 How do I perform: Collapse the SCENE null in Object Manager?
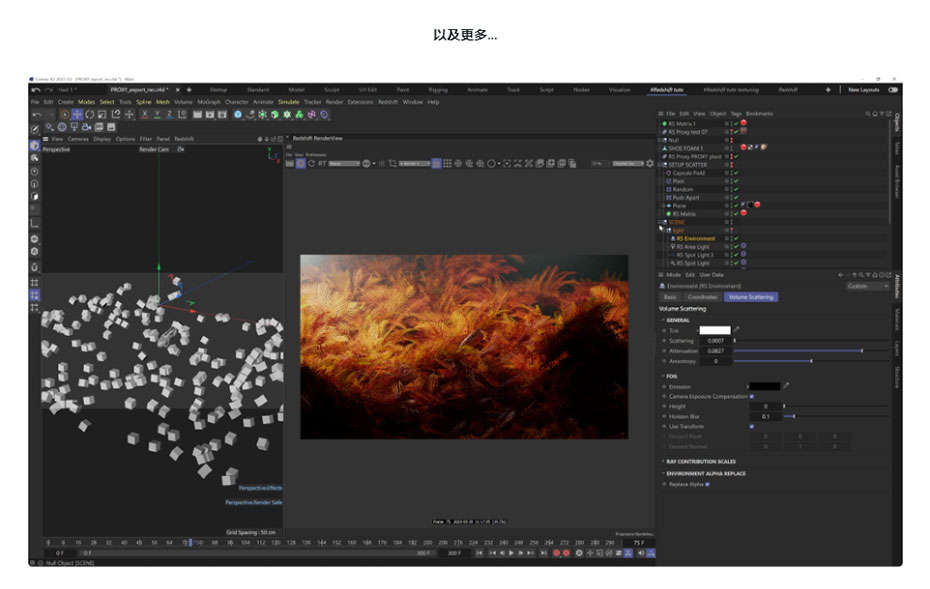(x=660, y=222)
